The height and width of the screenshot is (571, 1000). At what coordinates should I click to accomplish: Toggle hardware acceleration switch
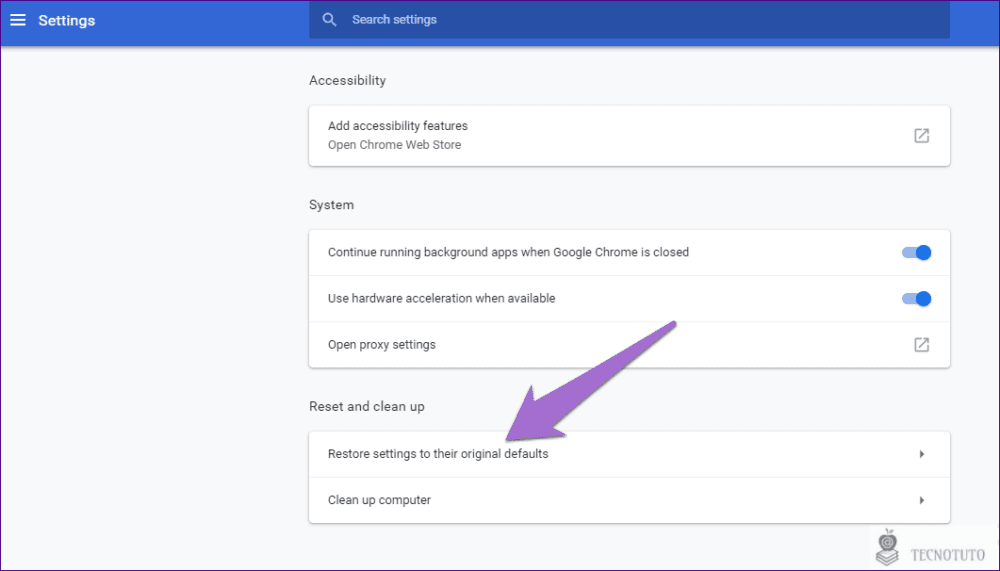[916, 299]
